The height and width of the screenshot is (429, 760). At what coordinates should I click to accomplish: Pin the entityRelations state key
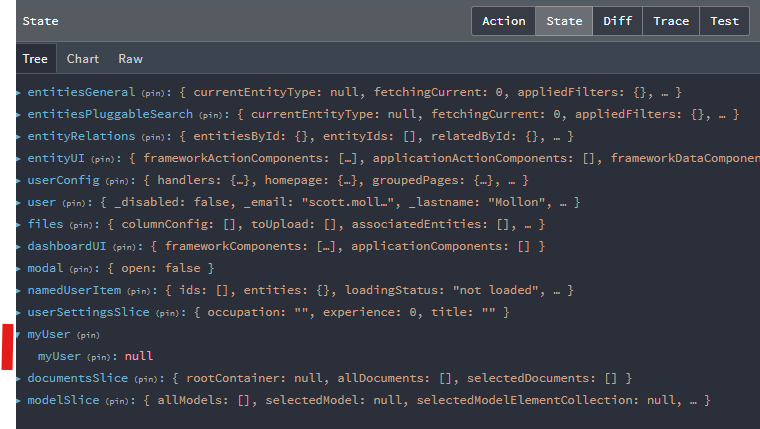click(154, 137)
